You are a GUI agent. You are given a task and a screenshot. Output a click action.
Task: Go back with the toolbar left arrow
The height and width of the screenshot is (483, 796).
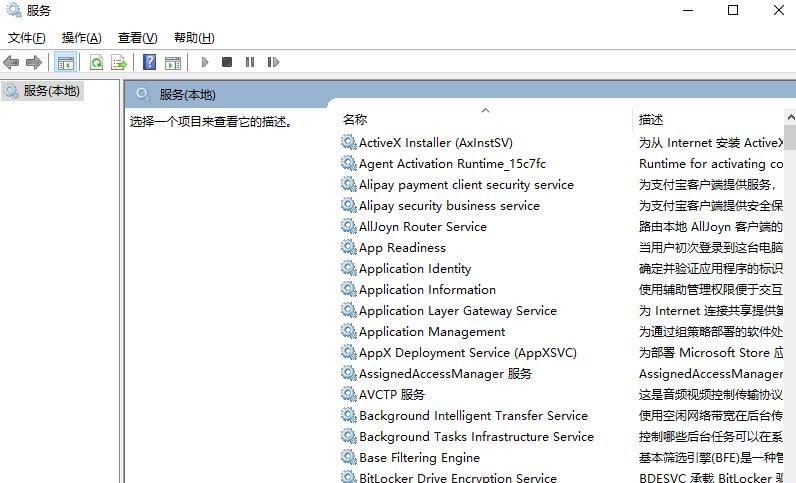coord(11,62)
